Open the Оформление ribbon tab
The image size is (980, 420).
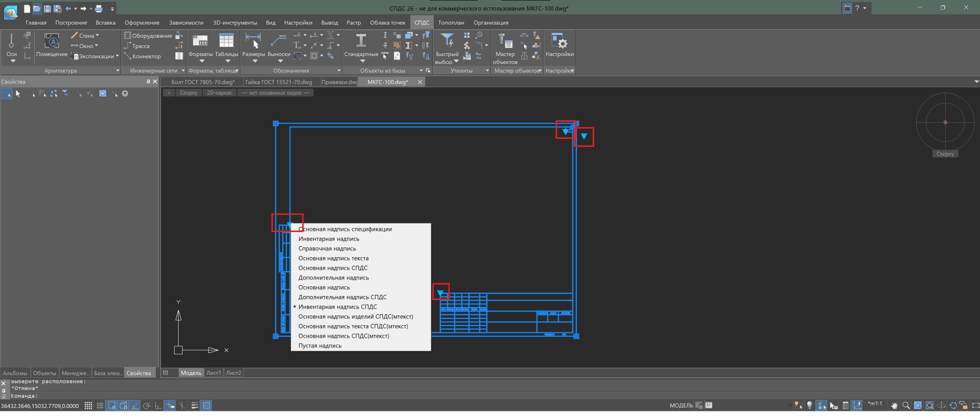(x=142, y=22)
